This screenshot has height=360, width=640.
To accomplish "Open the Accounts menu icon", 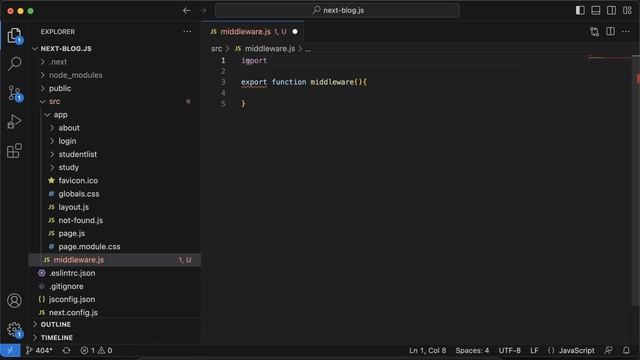I will click(x=14, y=300).
